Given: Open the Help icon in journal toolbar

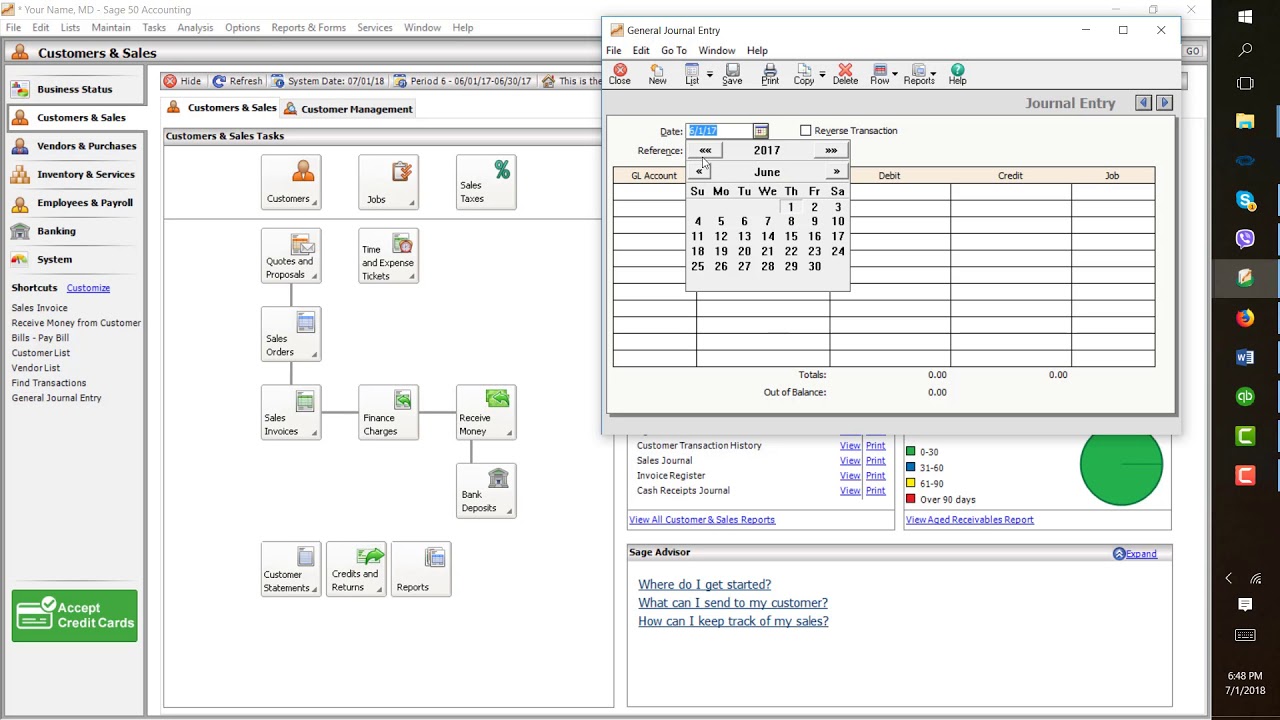Looking at the screenshot, I should coord(957,74).
